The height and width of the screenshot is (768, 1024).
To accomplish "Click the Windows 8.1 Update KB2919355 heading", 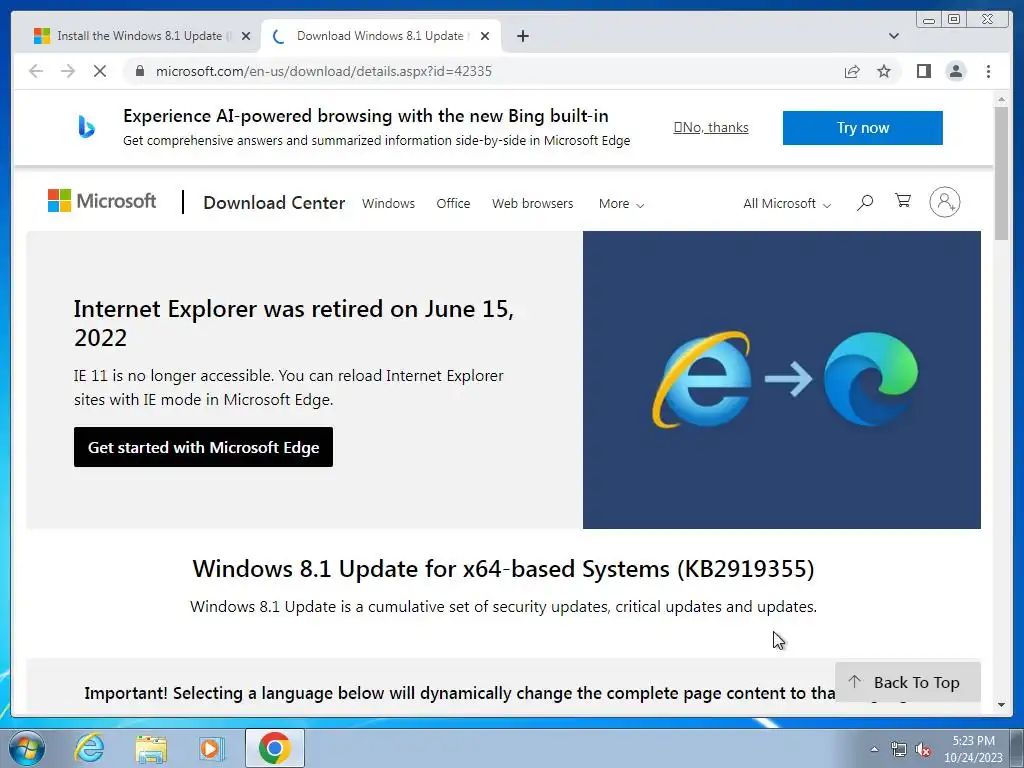I will coord(503,568).
